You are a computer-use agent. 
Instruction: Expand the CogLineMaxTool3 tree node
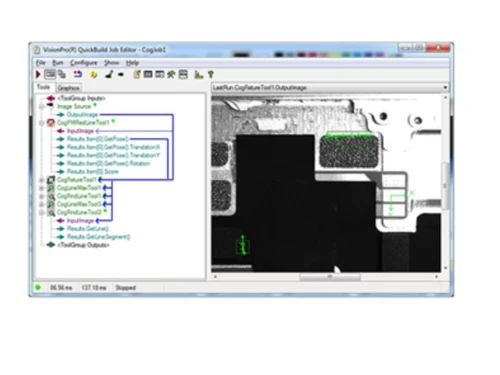tap(42, 204)
